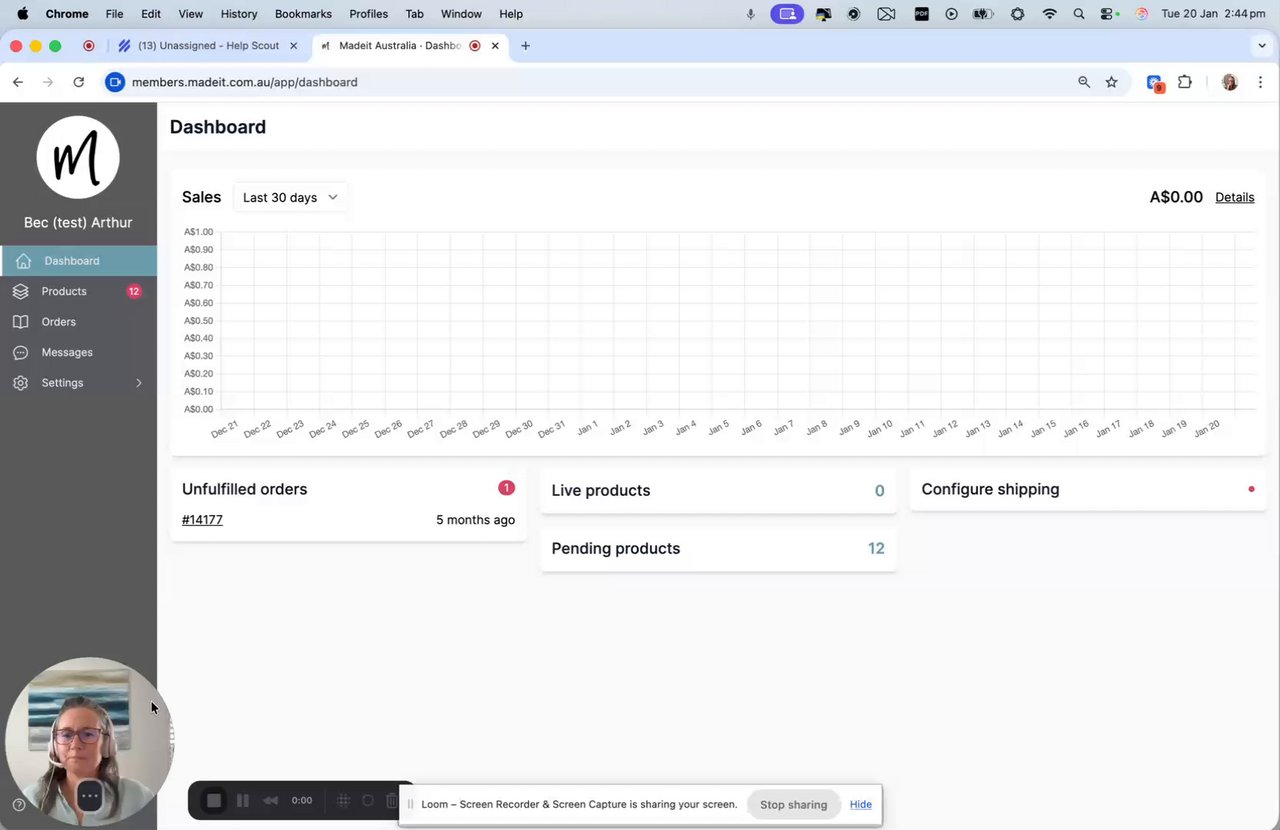Click the Dashboard house icon
Image resolution: width=1280 pixels, height=830 pixels.
click(23, 261)
